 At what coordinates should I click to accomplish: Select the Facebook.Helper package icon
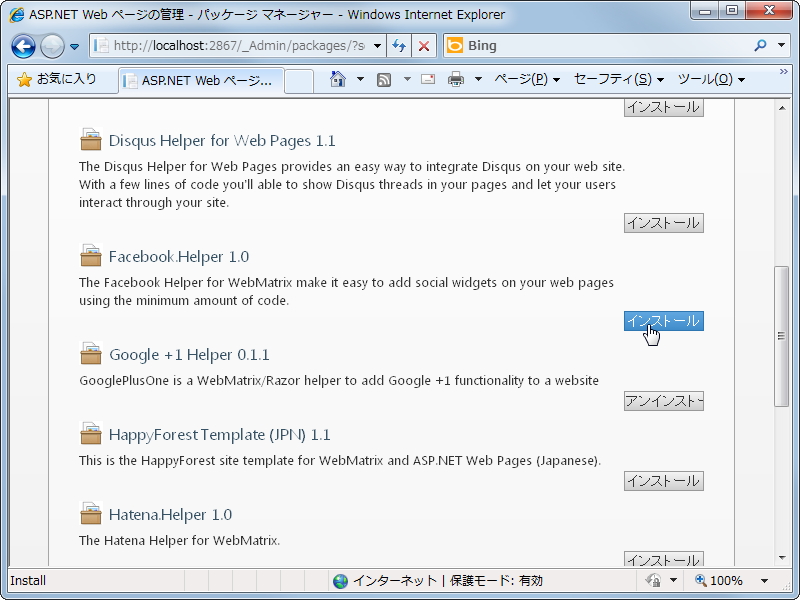pyautogui.click(x=90, y=255)
